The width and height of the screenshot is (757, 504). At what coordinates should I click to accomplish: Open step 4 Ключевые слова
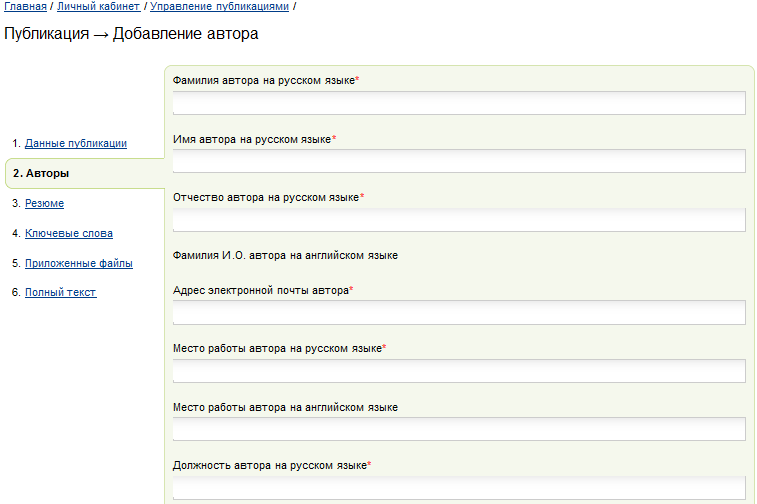point(69,233)
